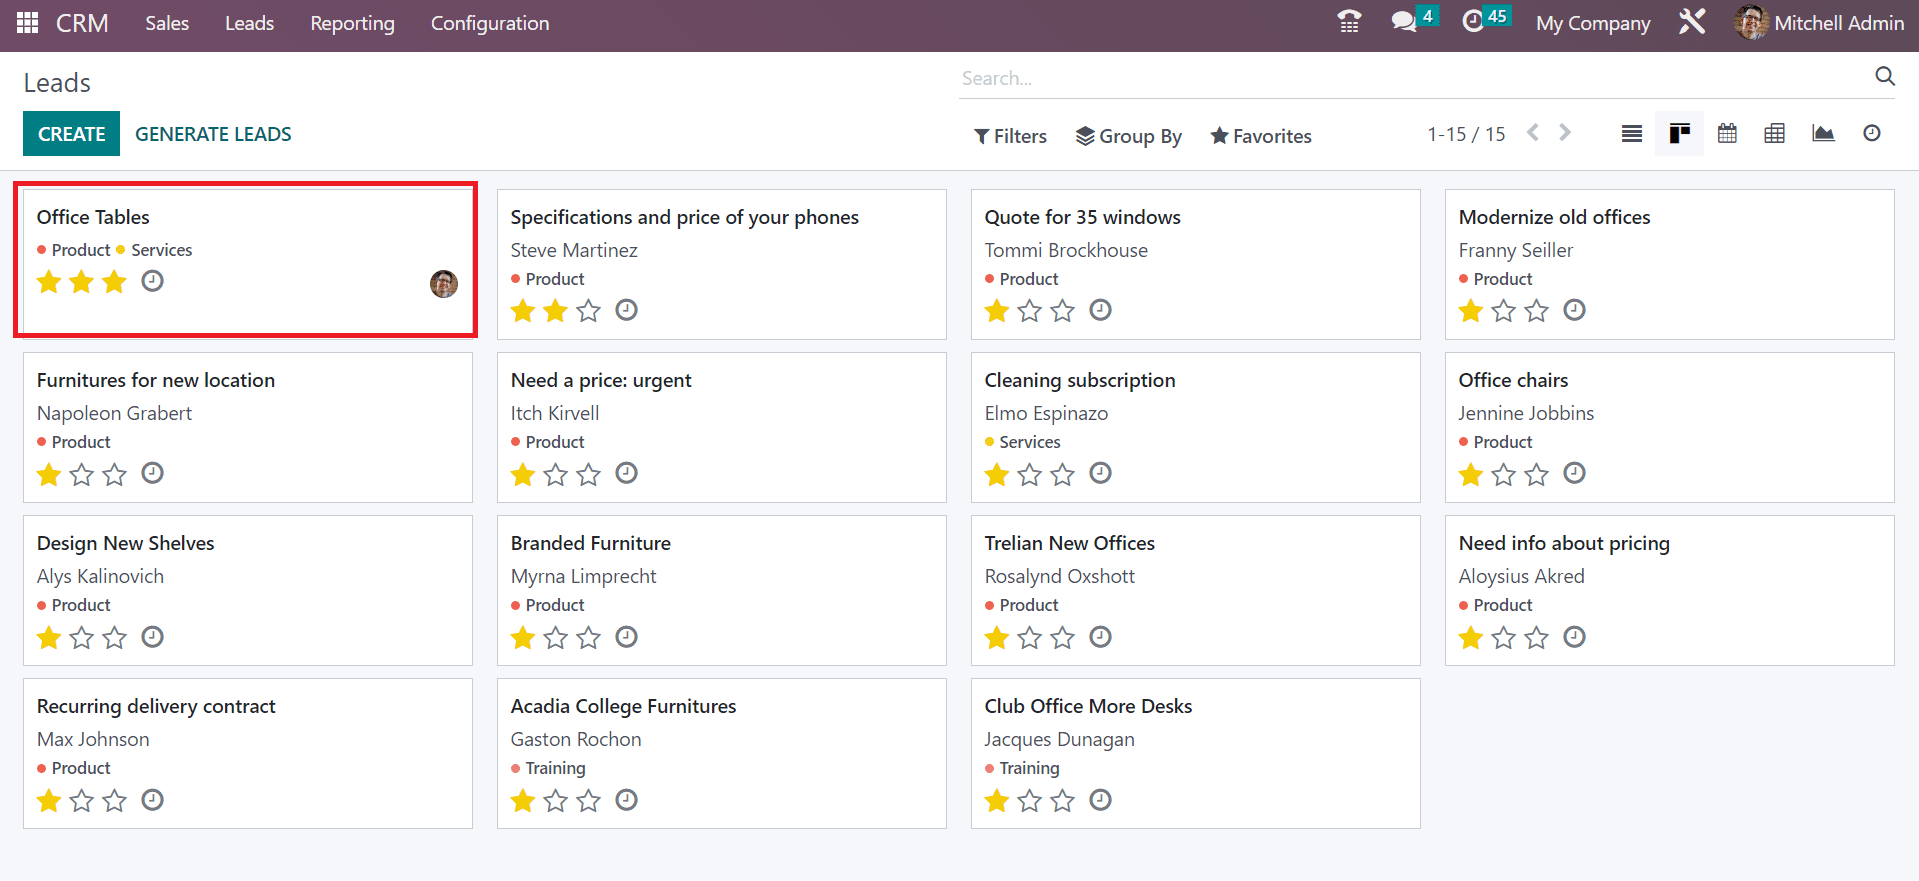Screen dimensions: 1919x881
Task: Click the CRM app title
Action: 82,23
